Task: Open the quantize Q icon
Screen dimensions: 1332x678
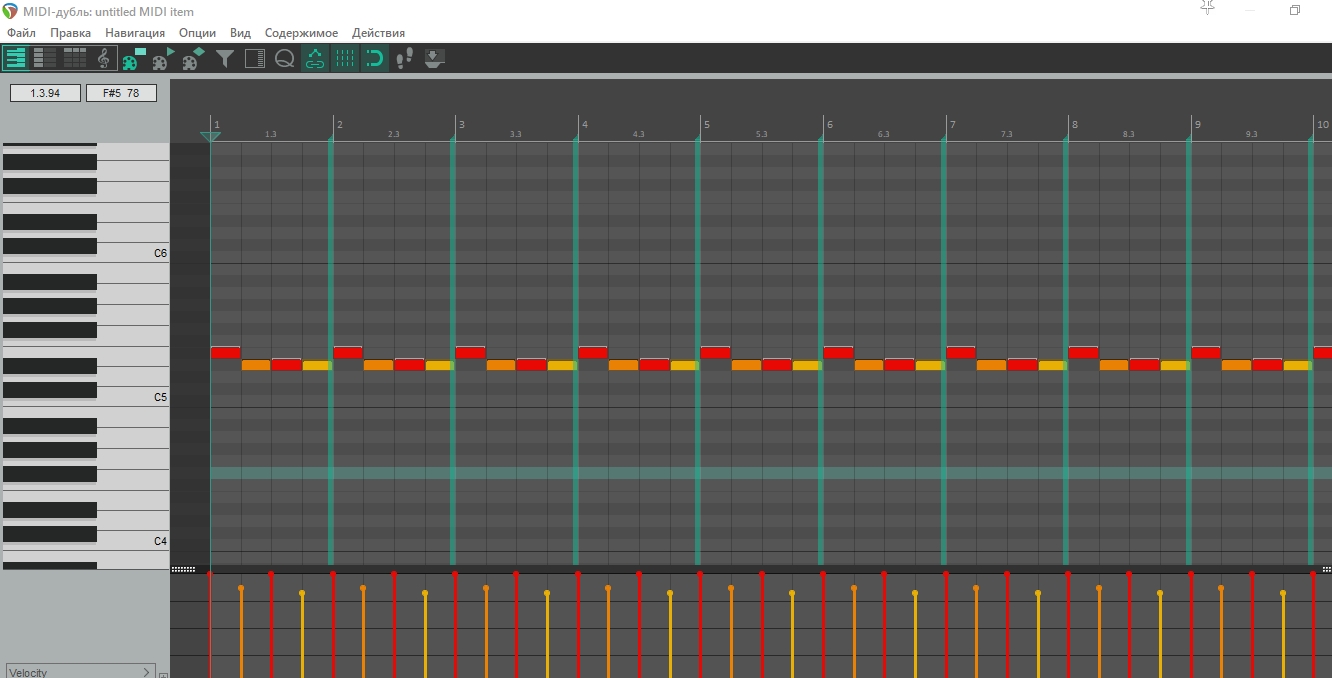Action: pos(285,59)
